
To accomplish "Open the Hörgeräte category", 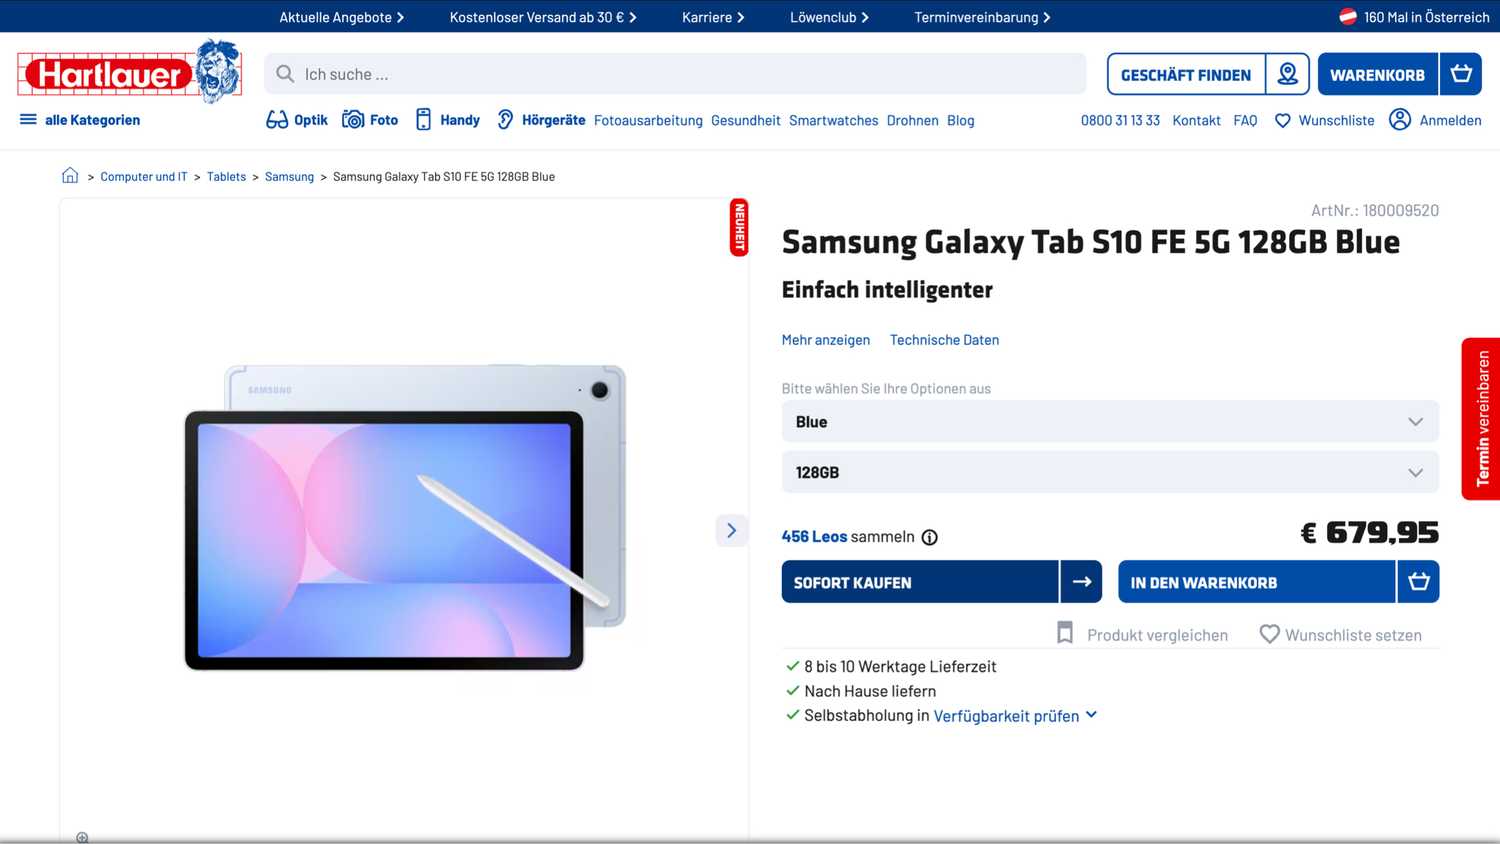I will (x=541, y=120).
